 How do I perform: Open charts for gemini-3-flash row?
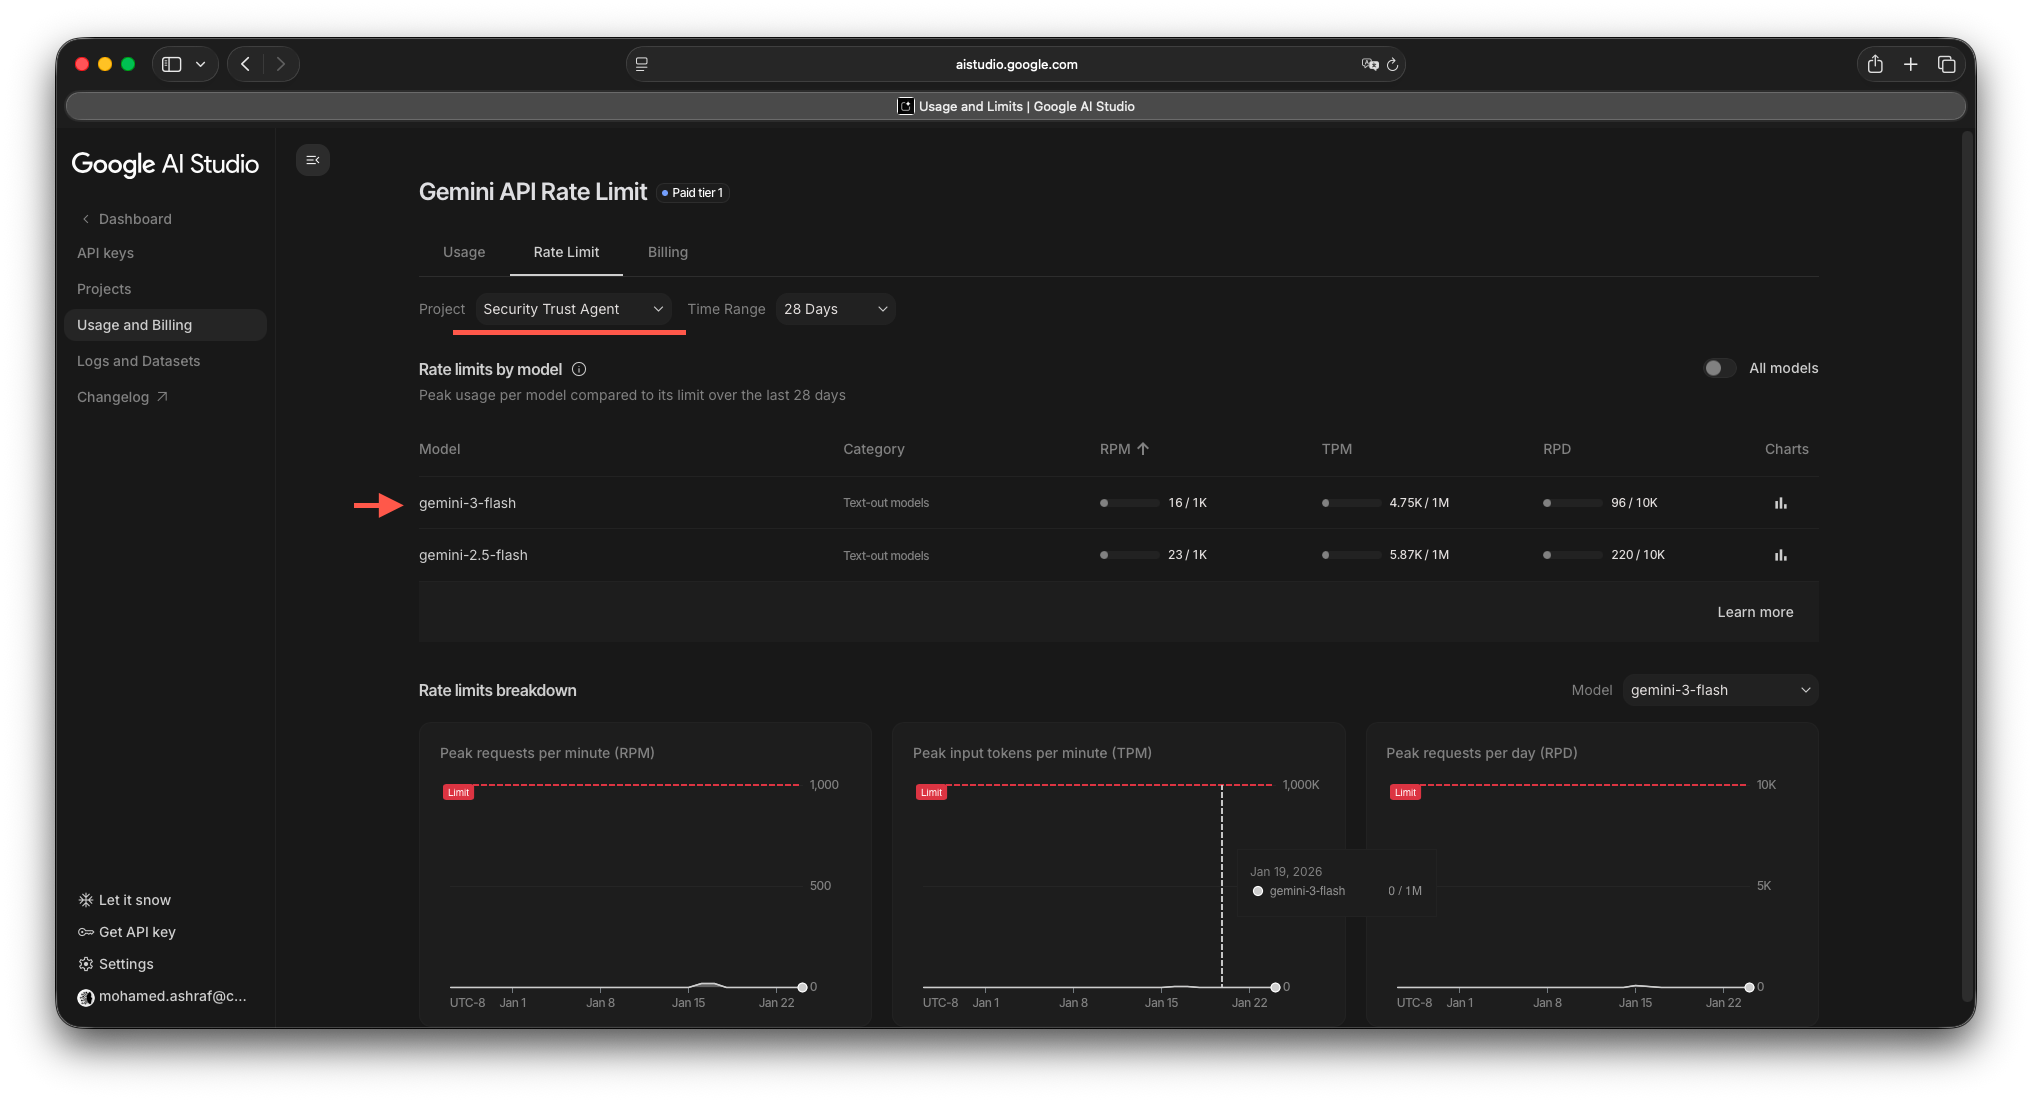[1780, 503]
